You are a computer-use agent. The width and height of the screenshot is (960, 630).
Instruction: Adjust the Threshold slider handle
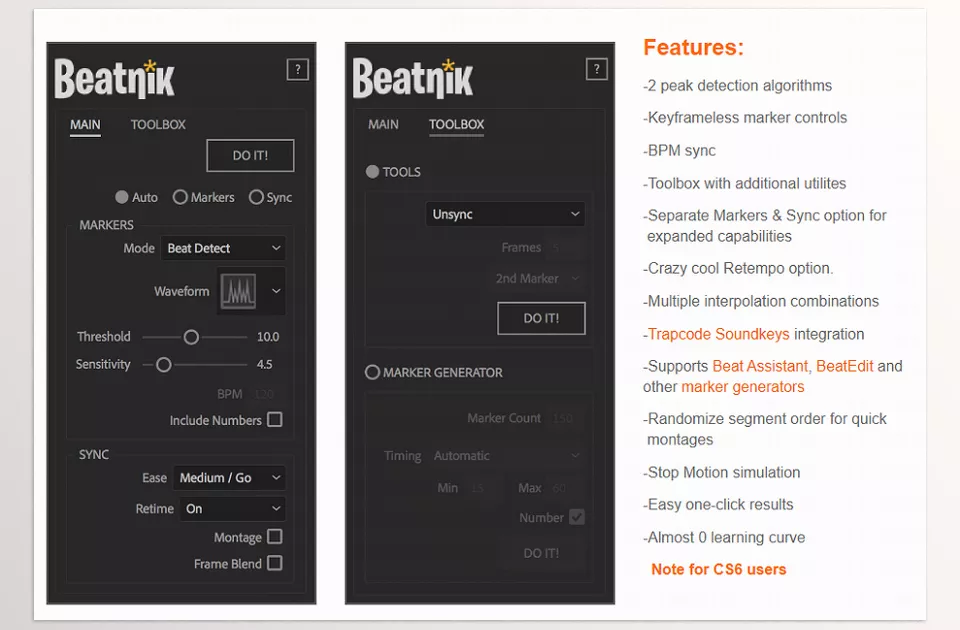pos(191,337)
